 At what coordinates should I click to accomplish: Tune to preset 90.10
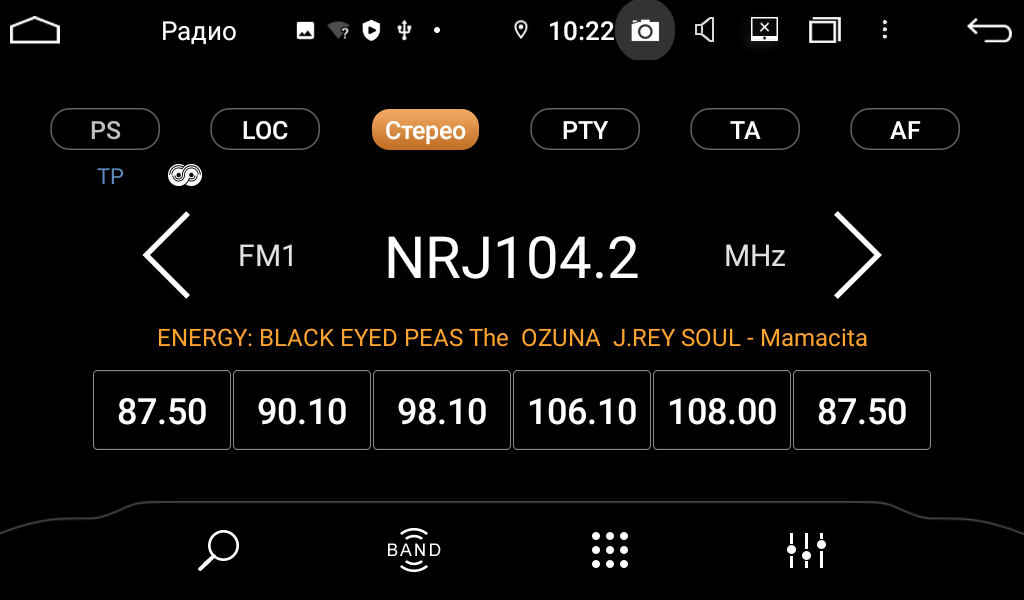302,410
